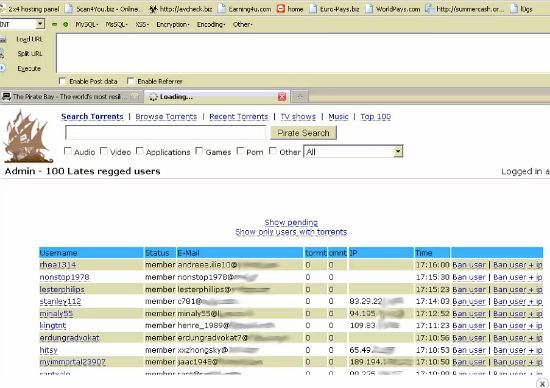Click the HackBar Load URL icon
Screen dimensions: 550x388
2,39
